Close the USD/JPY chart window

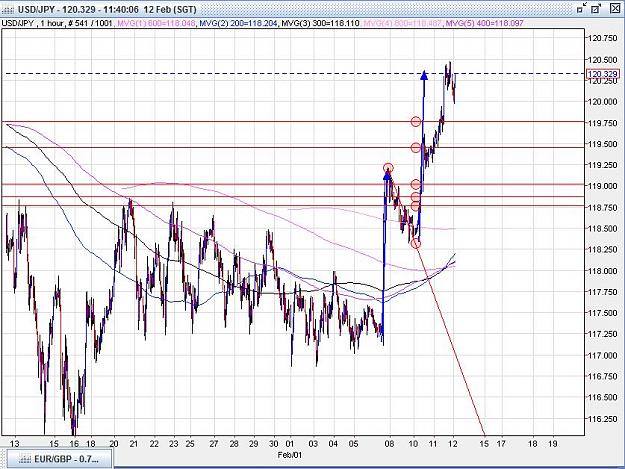616,8
